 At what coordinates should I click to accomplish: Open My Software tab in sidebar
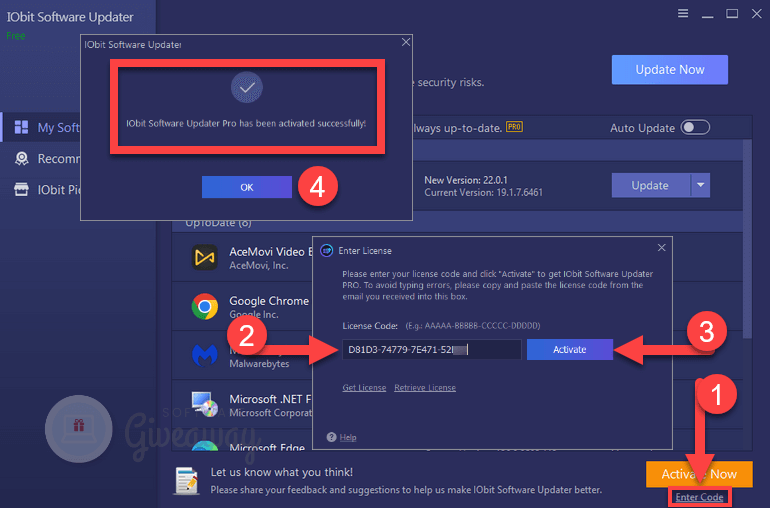pyautogui.click(x=42, y=127)
